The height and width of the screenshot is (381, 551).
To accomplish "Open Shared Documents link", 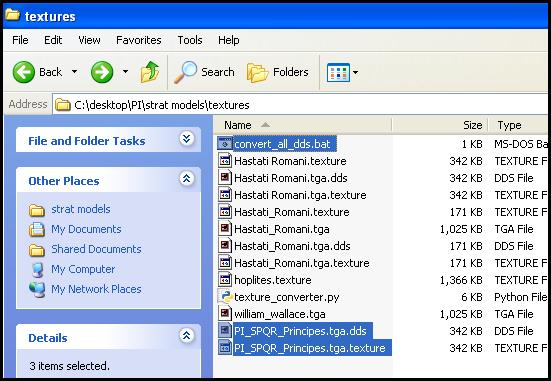I will [x=96, y=249].
